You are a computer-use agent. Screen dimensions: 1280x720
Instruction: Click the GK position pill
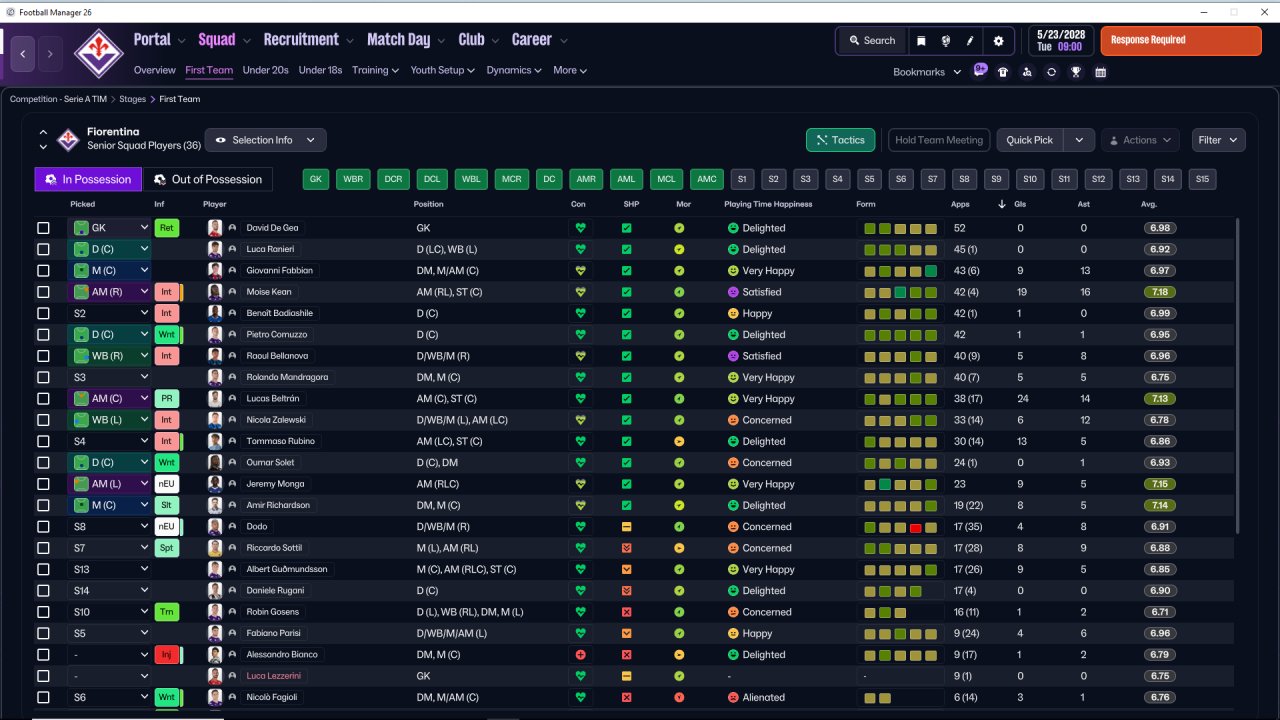[x=316, y=179]
